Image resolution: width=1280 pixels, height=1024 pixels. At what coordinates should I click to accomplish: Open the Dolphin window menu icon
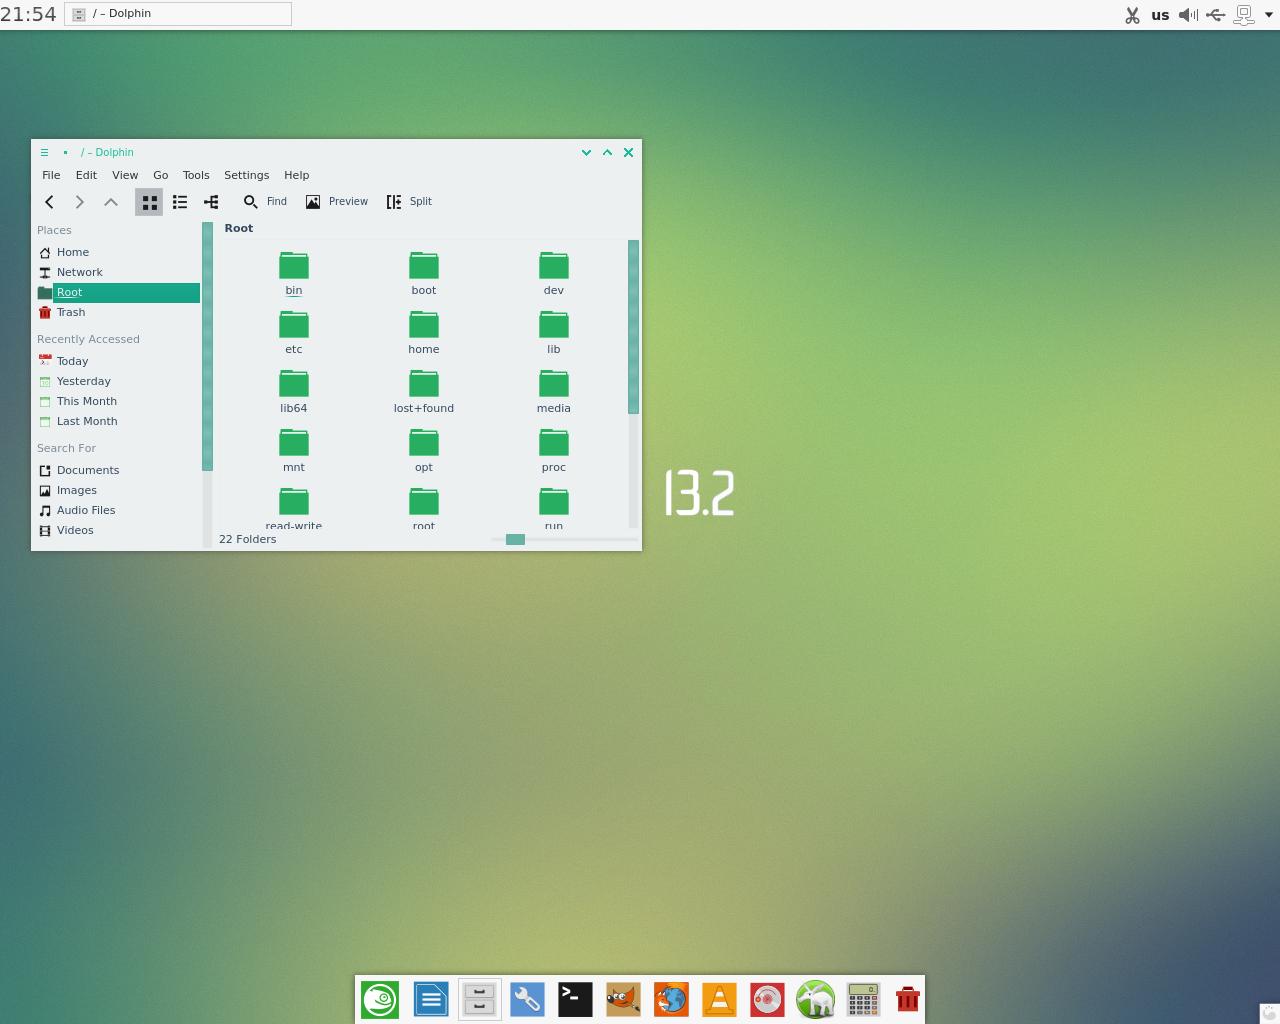click(44, 153)
